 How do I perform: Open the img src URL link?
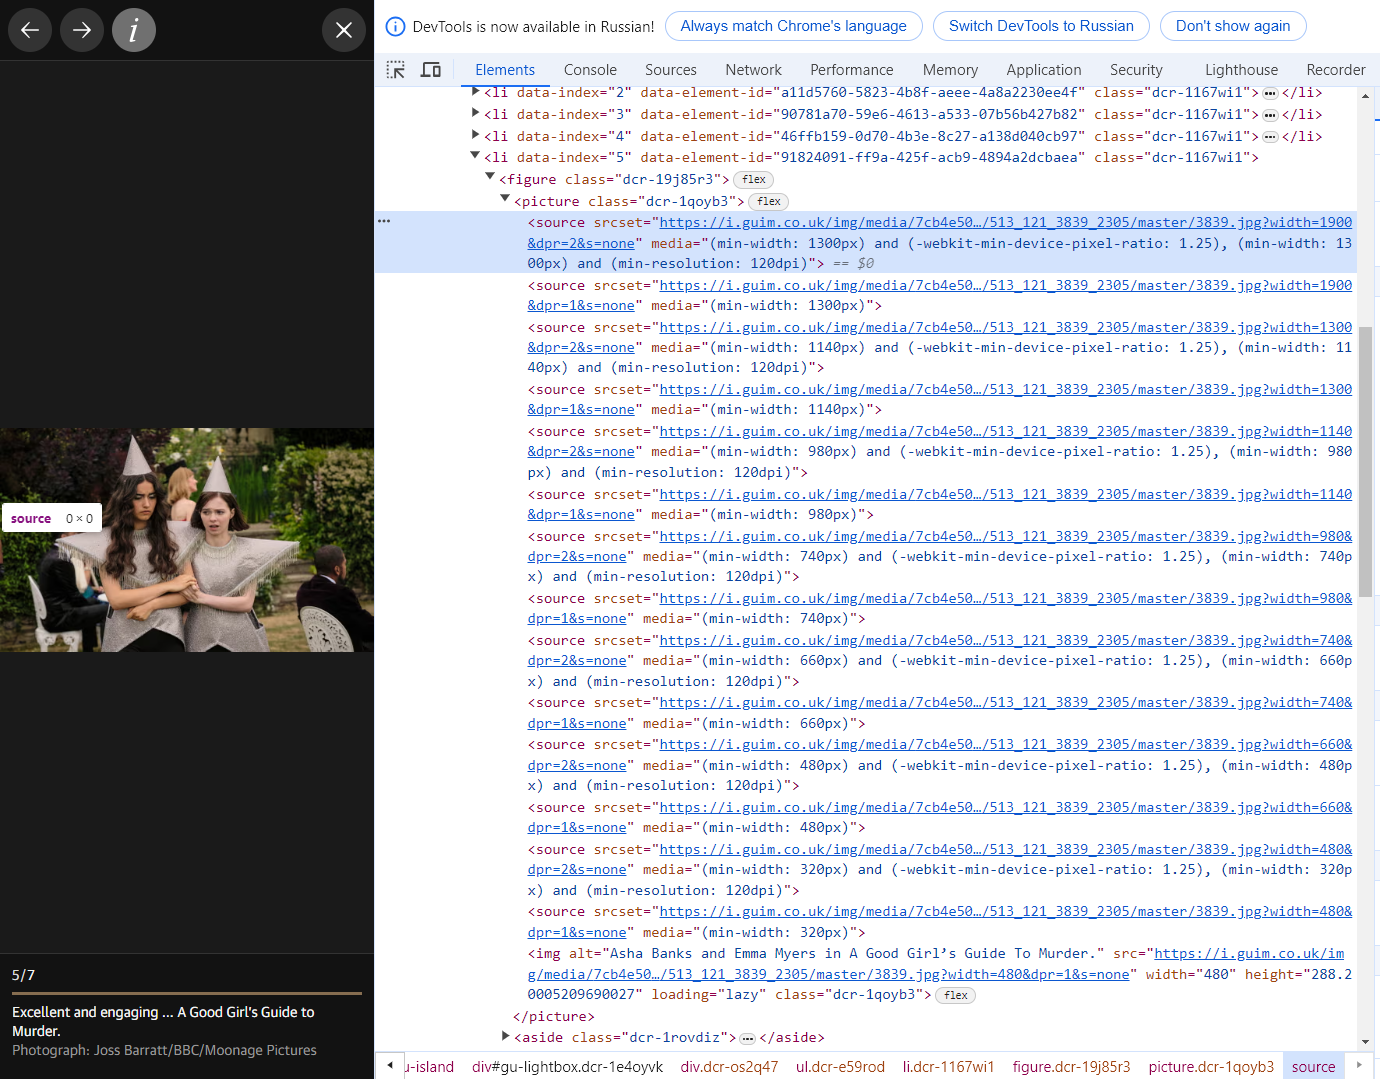(x=936, y=964)
